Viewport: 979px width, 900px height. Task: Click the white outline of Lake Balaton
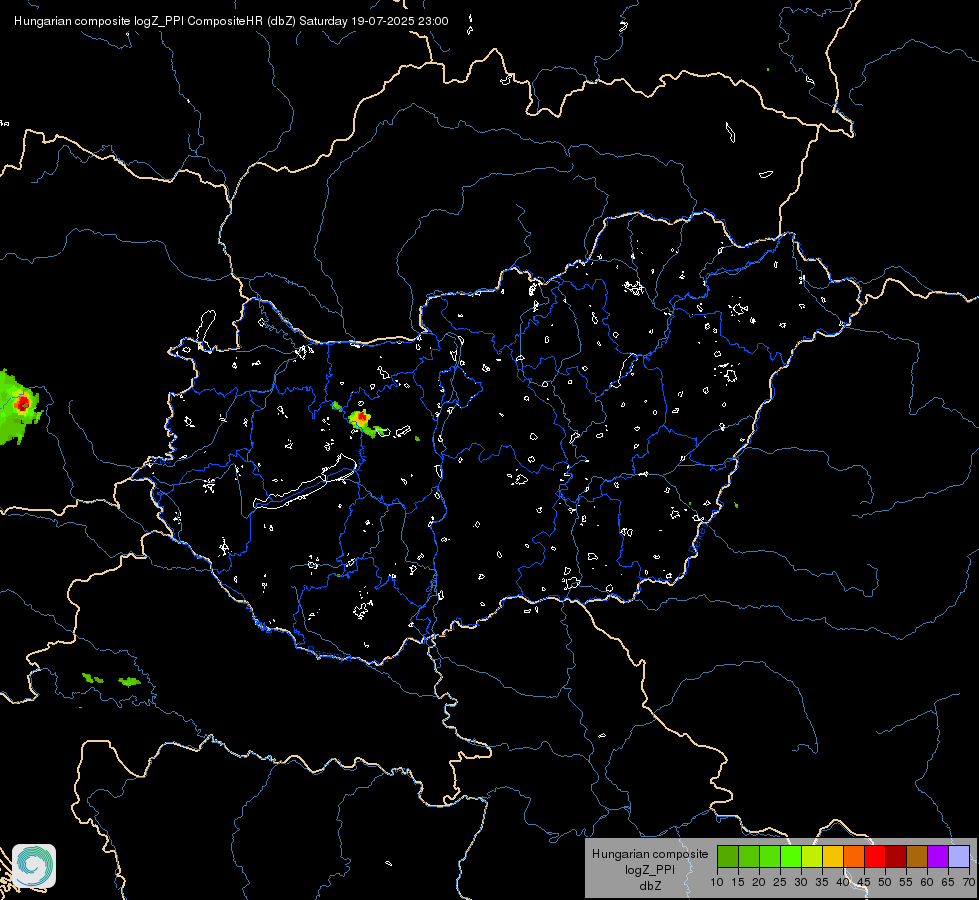coord(305,483)
